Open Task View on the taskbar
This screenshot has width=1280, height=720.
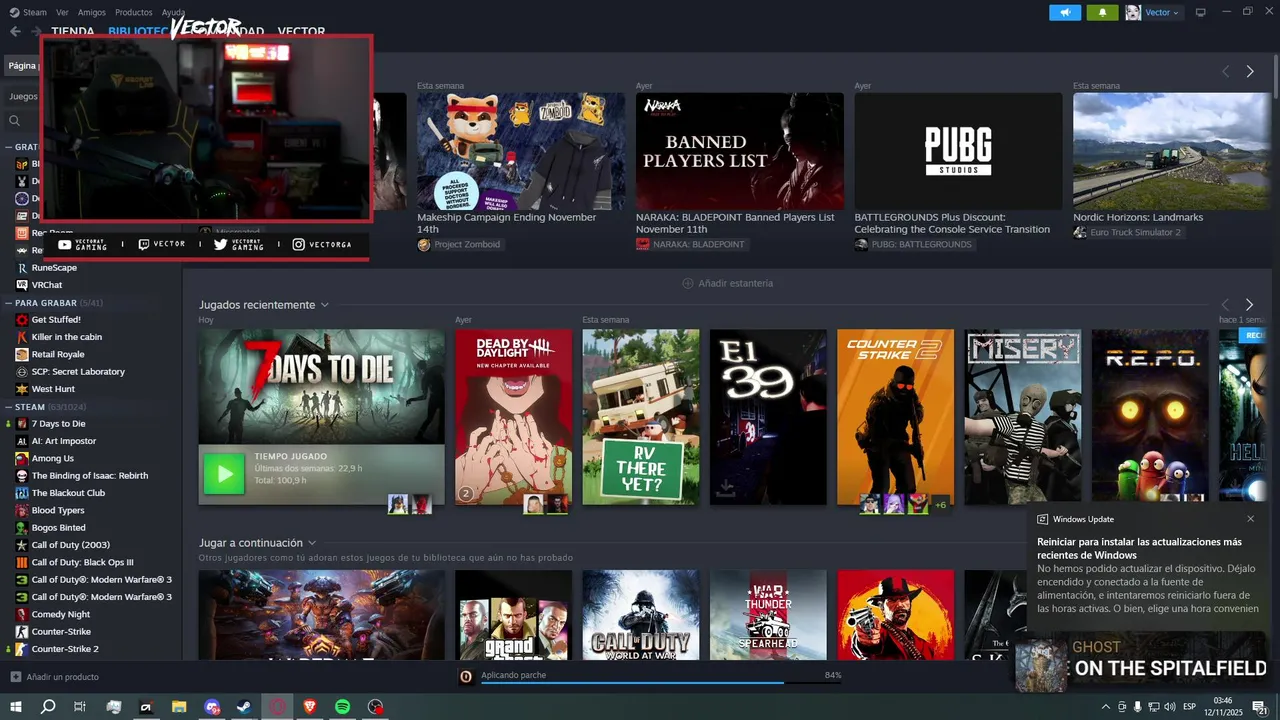tap(80, 706)
